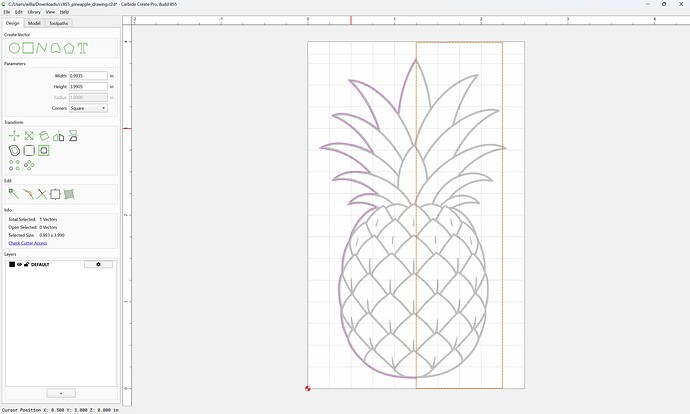
Task: Open the Corners dropdown
Action: [x=88, y=108]
